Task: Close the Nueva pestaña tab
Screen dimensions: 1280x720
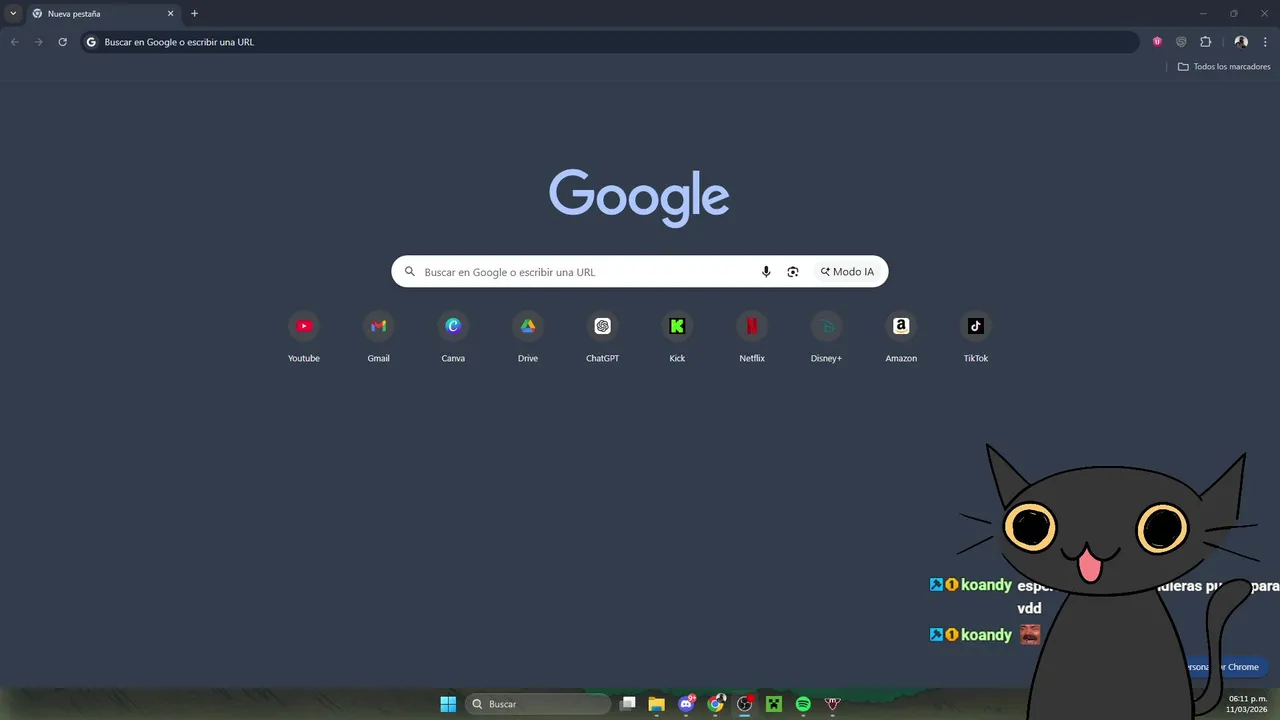Action: (x=170, y=14)
